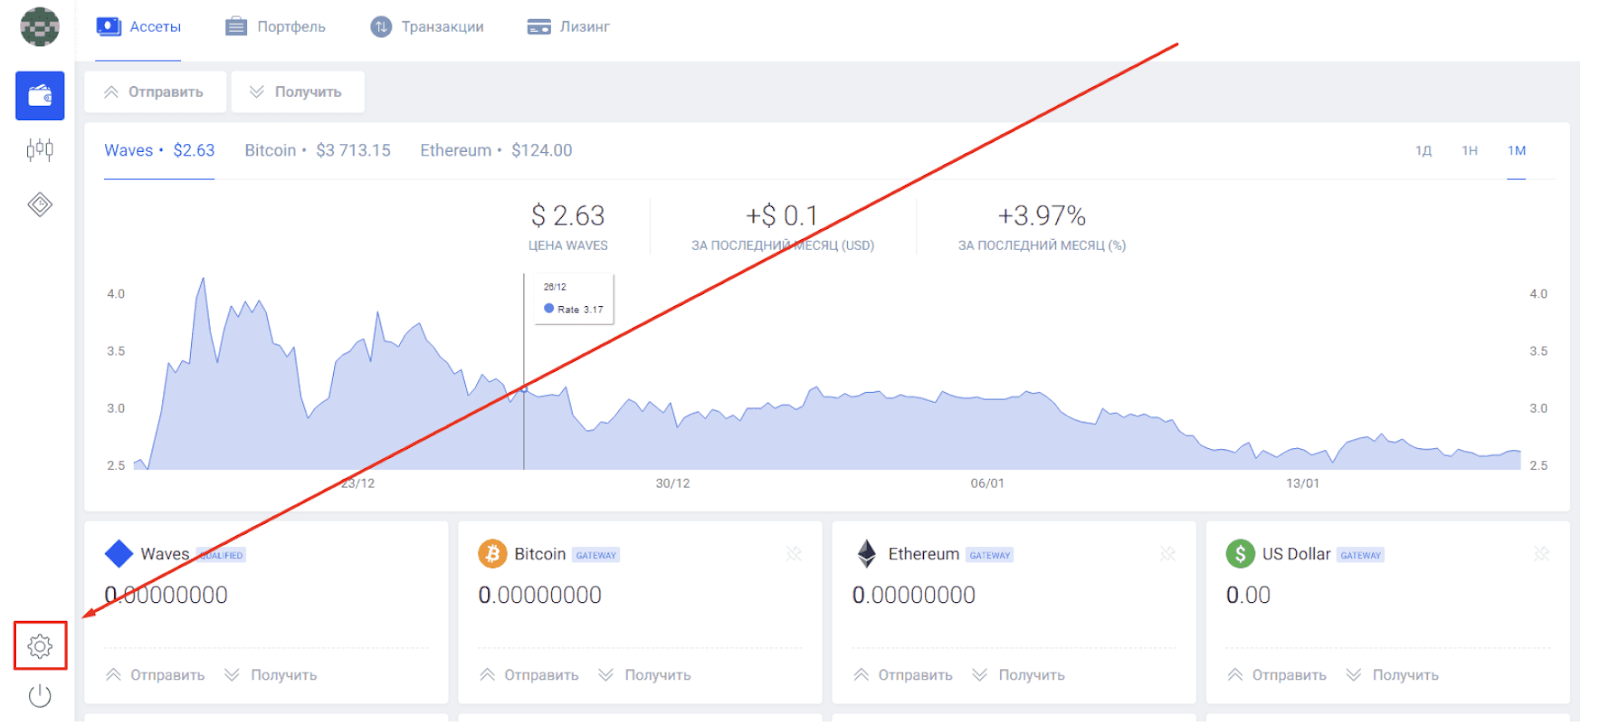The image size is (1600, 726).
Task: Click the 13/01 date on the chart axis
Action: click(x=1303, y=484)
